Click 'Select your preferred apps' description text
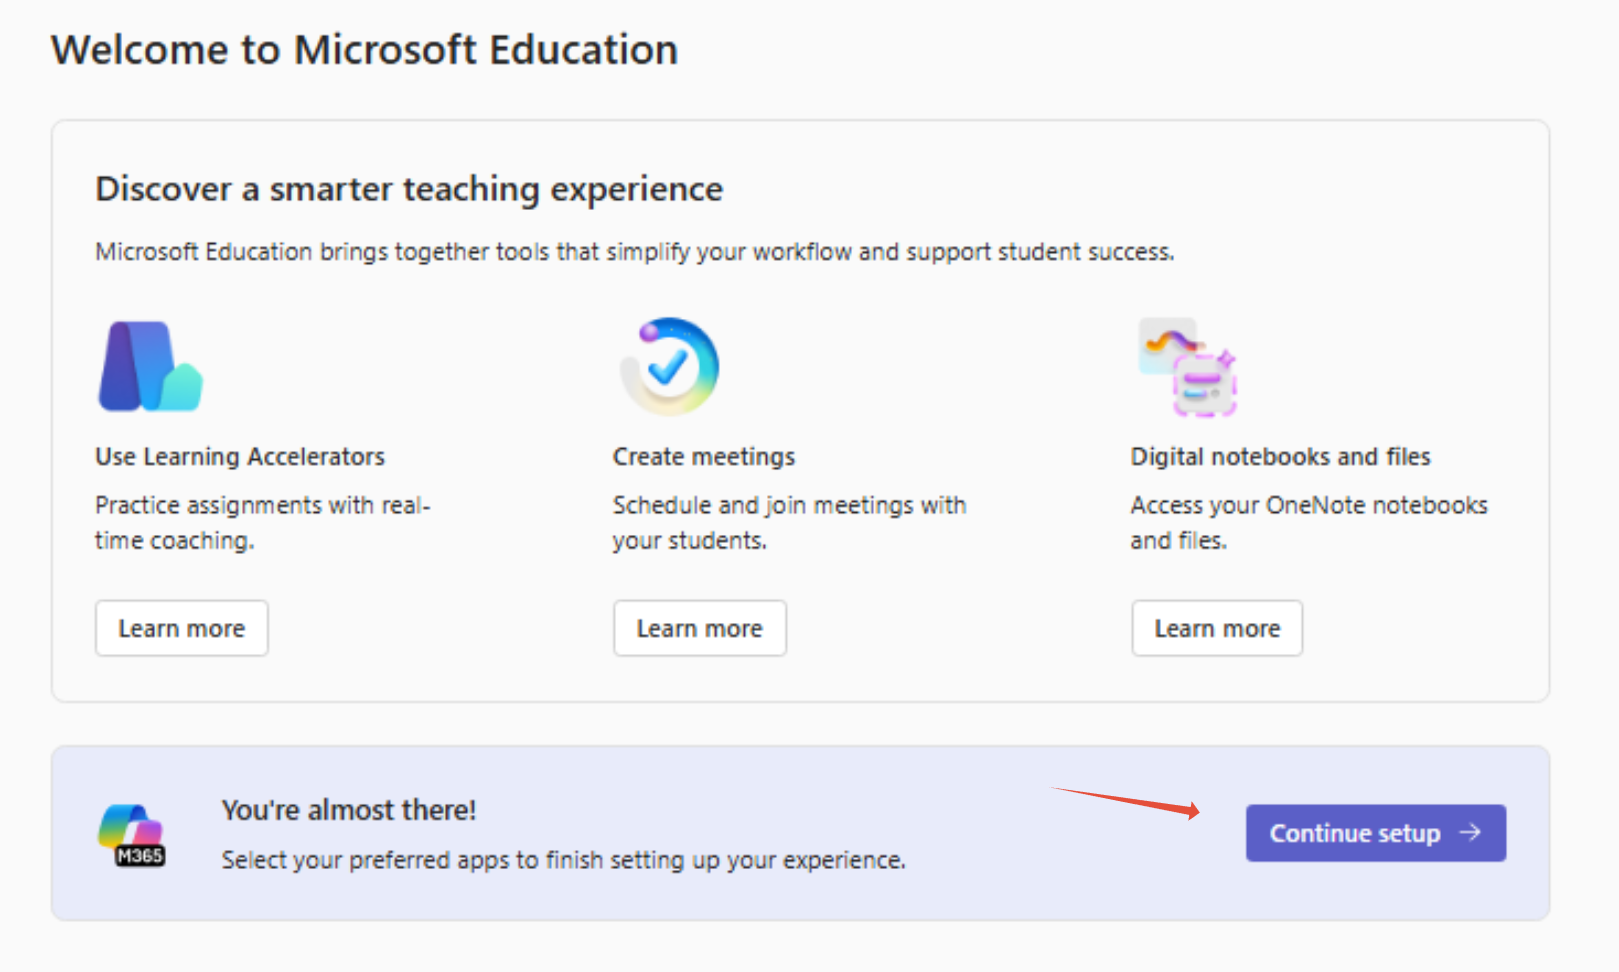Image resolution: width=1619 pixels, height=972 pixels. coord(564,860)
